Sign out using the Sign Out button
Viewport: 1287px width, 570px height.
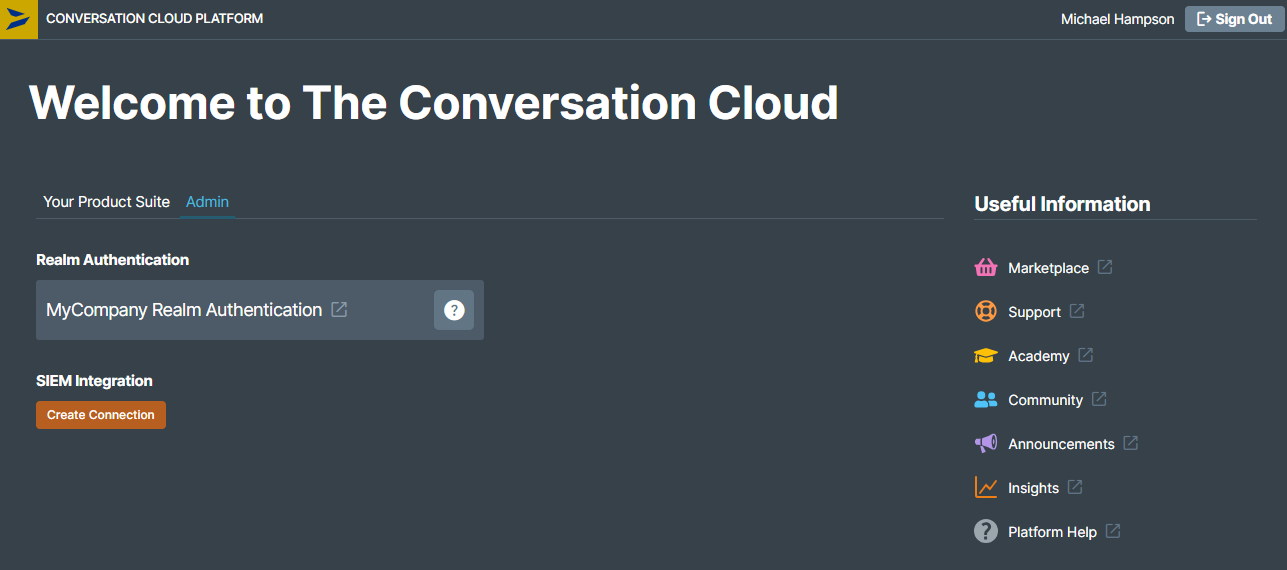[1234, 19]
